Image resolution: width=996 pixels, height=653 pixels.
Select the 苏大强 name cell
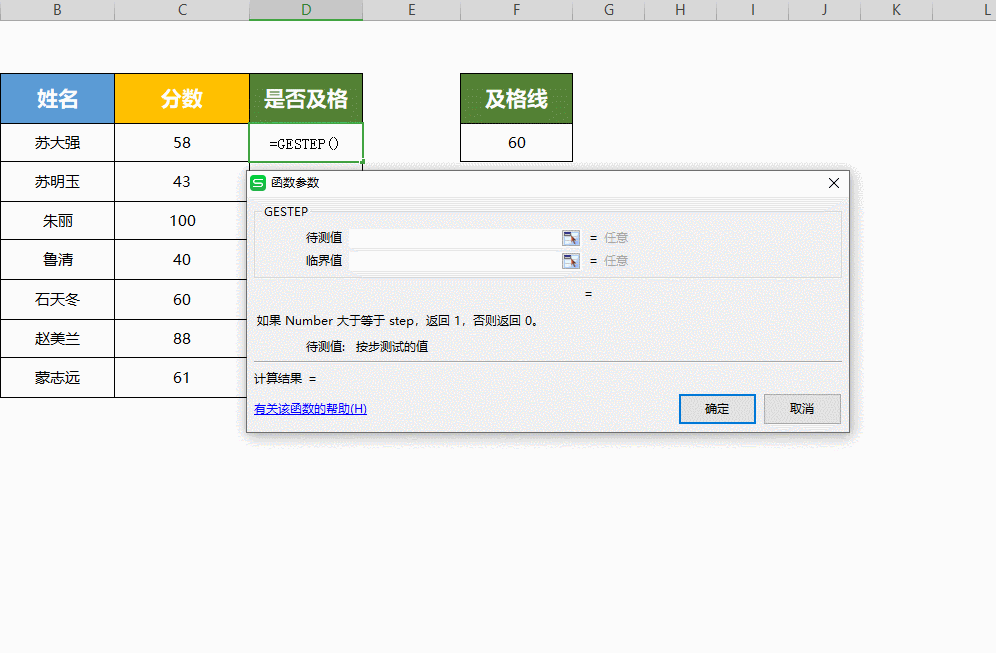coord(57,143)
